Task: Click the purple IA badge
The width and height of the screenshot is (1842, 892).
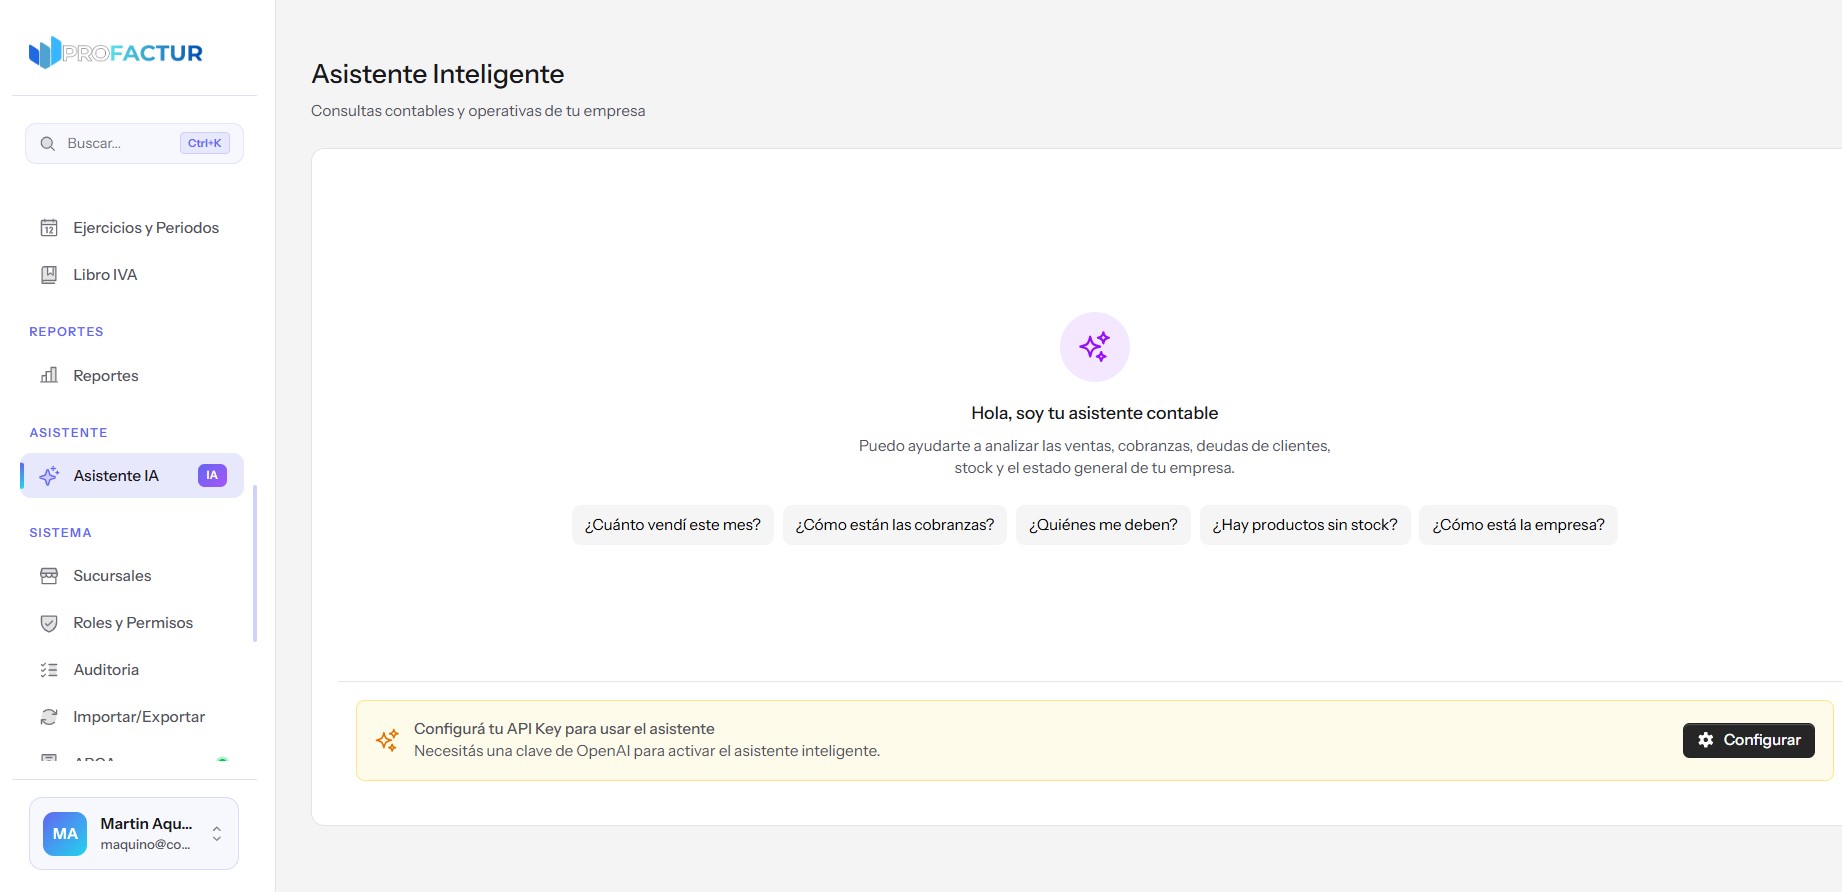Action: pyautogui.click(x=212, y=476)
